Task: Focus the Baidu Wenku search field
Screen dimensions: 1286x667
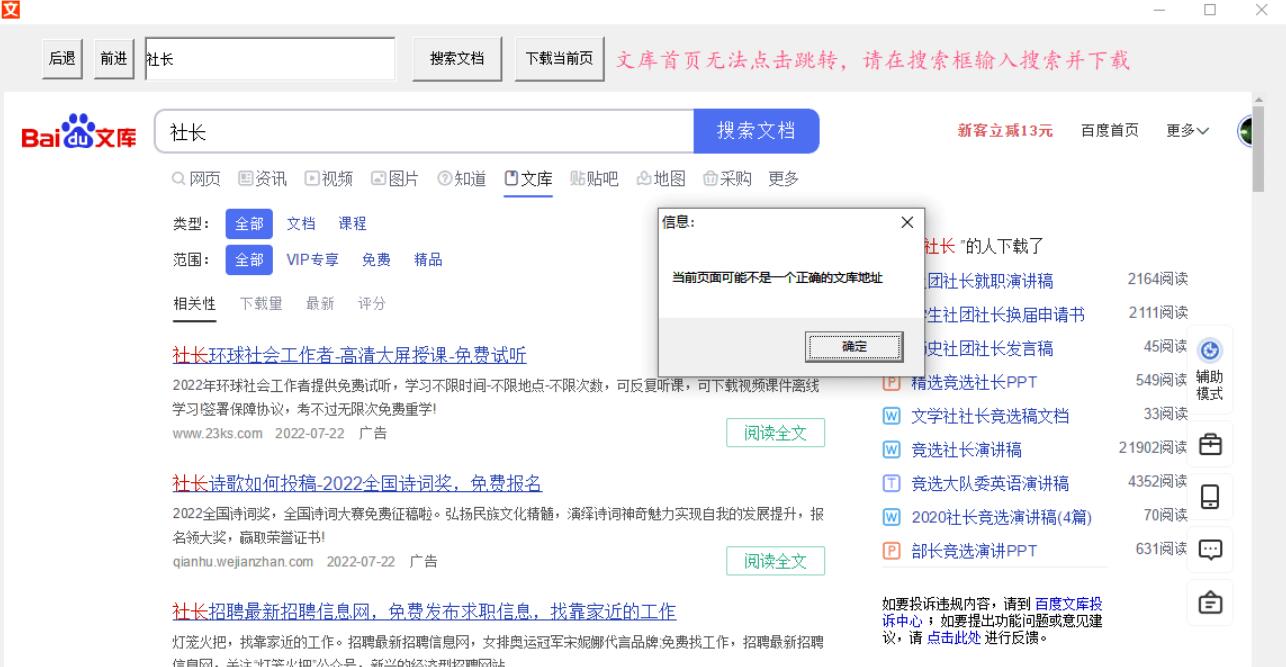Action: [424, 132]
